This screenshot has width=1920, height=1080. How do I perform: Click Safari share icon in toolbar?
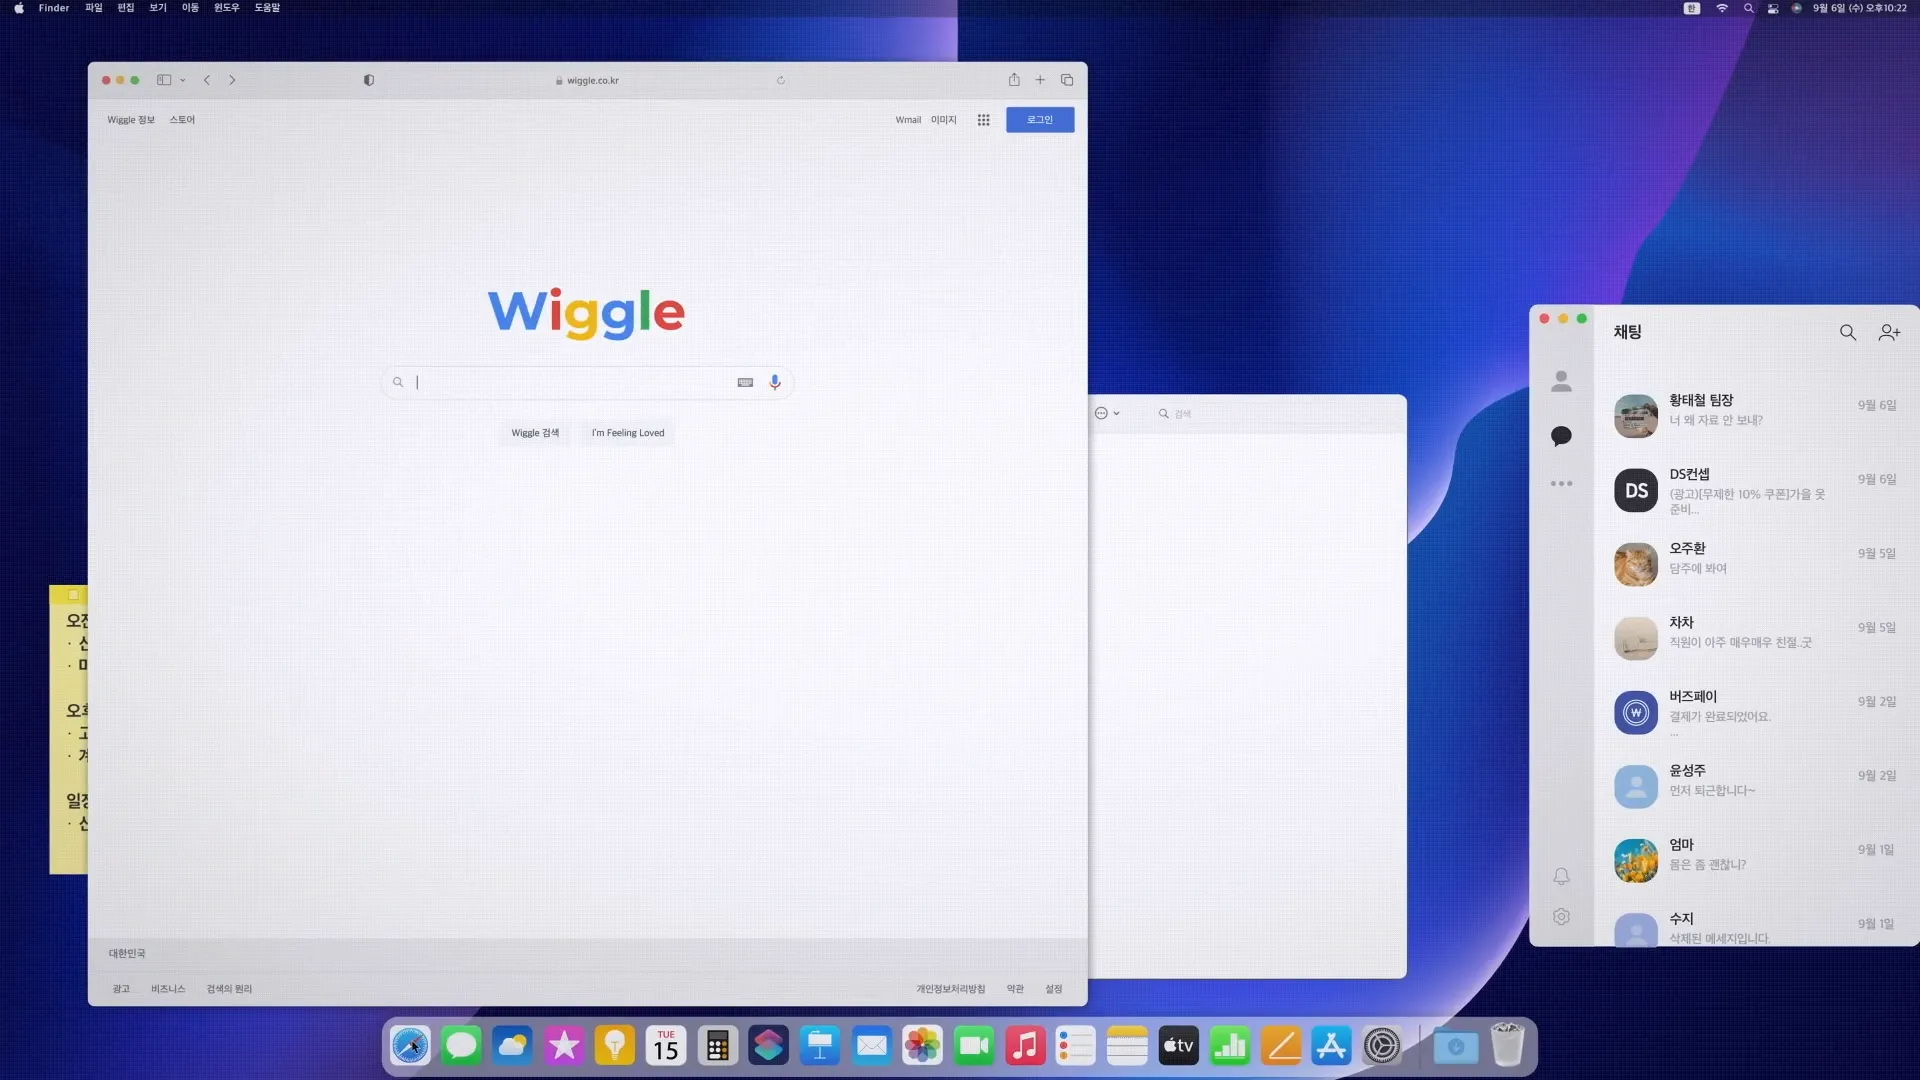click(1014, 80)
